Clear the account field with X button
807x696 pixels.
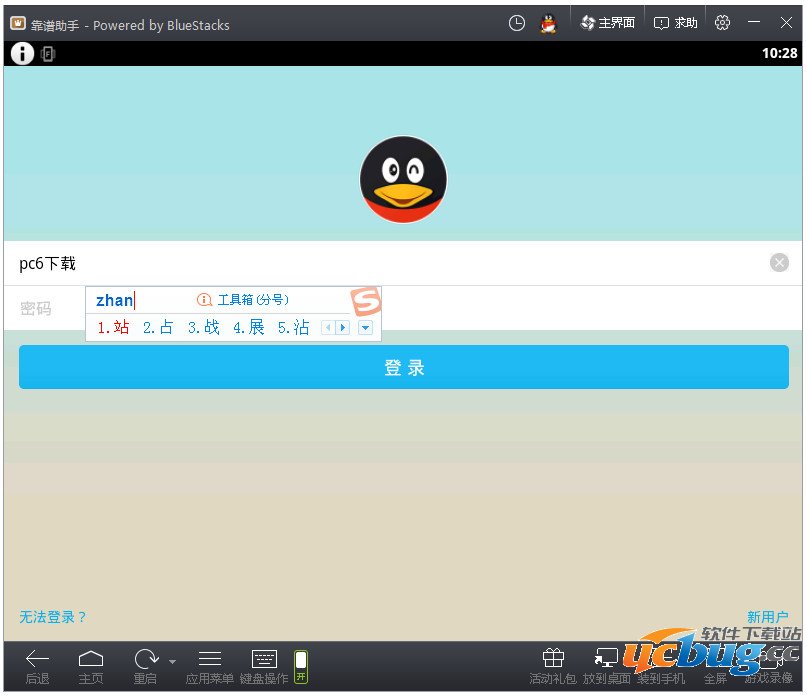click(779, 263)
